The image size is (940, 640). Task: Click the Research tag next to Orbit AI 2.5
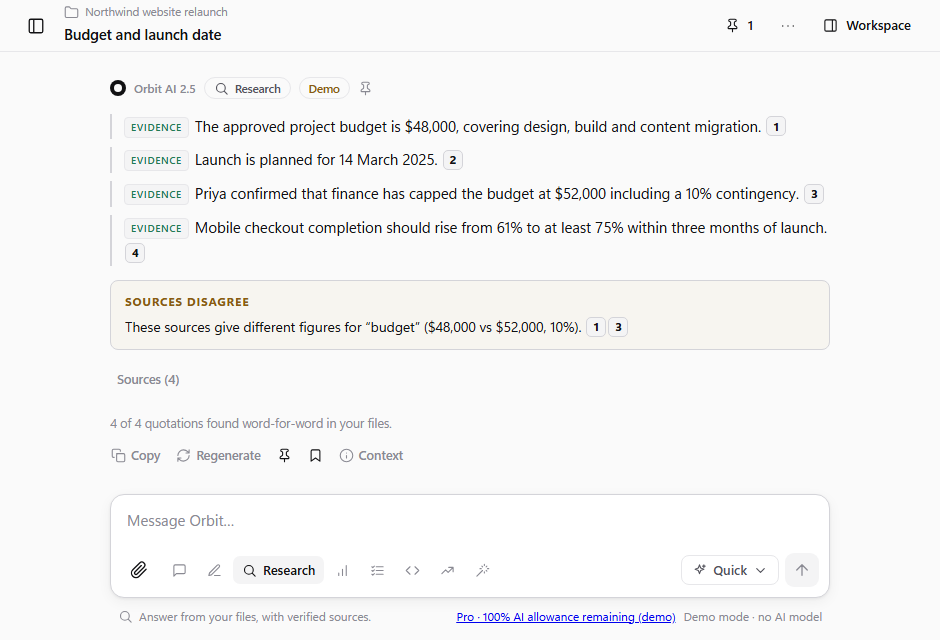click(x=248, y=89)
